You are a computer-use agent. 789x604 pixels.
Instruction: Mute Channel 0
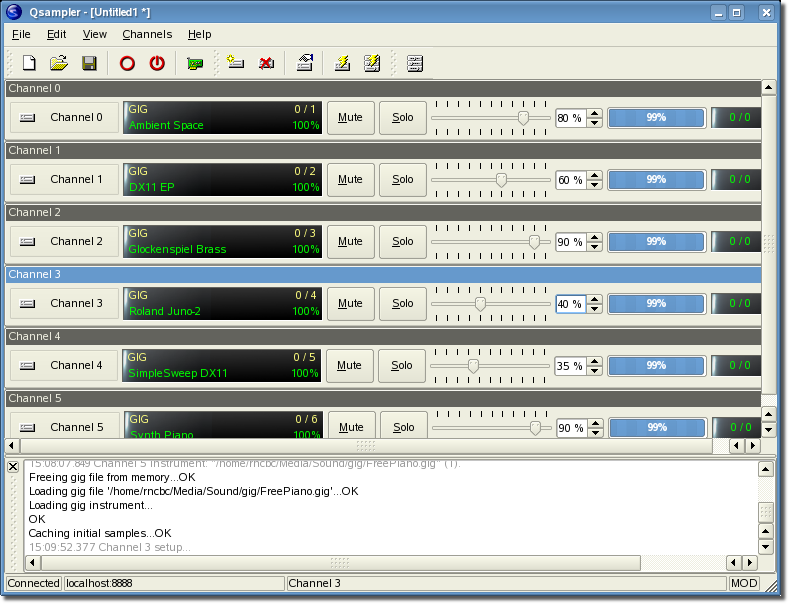[x=350, y=118]
